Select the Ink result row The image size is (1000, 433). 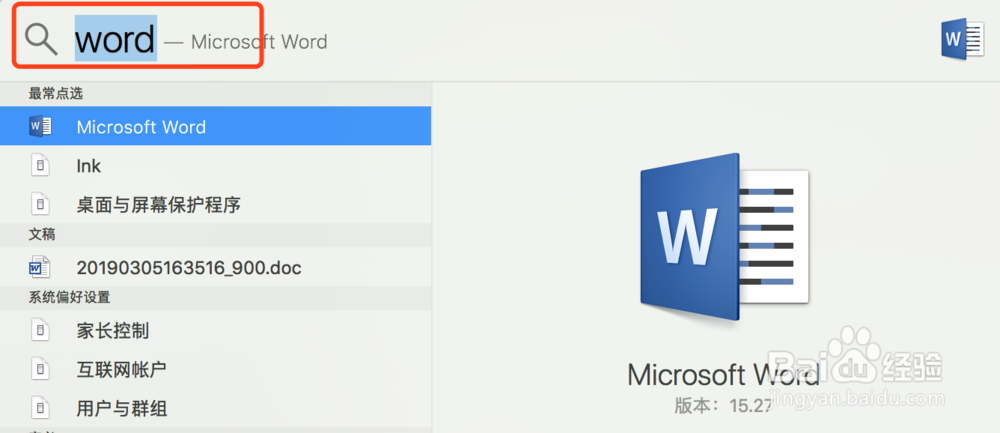pyautogui.click(x=216, y=166)
